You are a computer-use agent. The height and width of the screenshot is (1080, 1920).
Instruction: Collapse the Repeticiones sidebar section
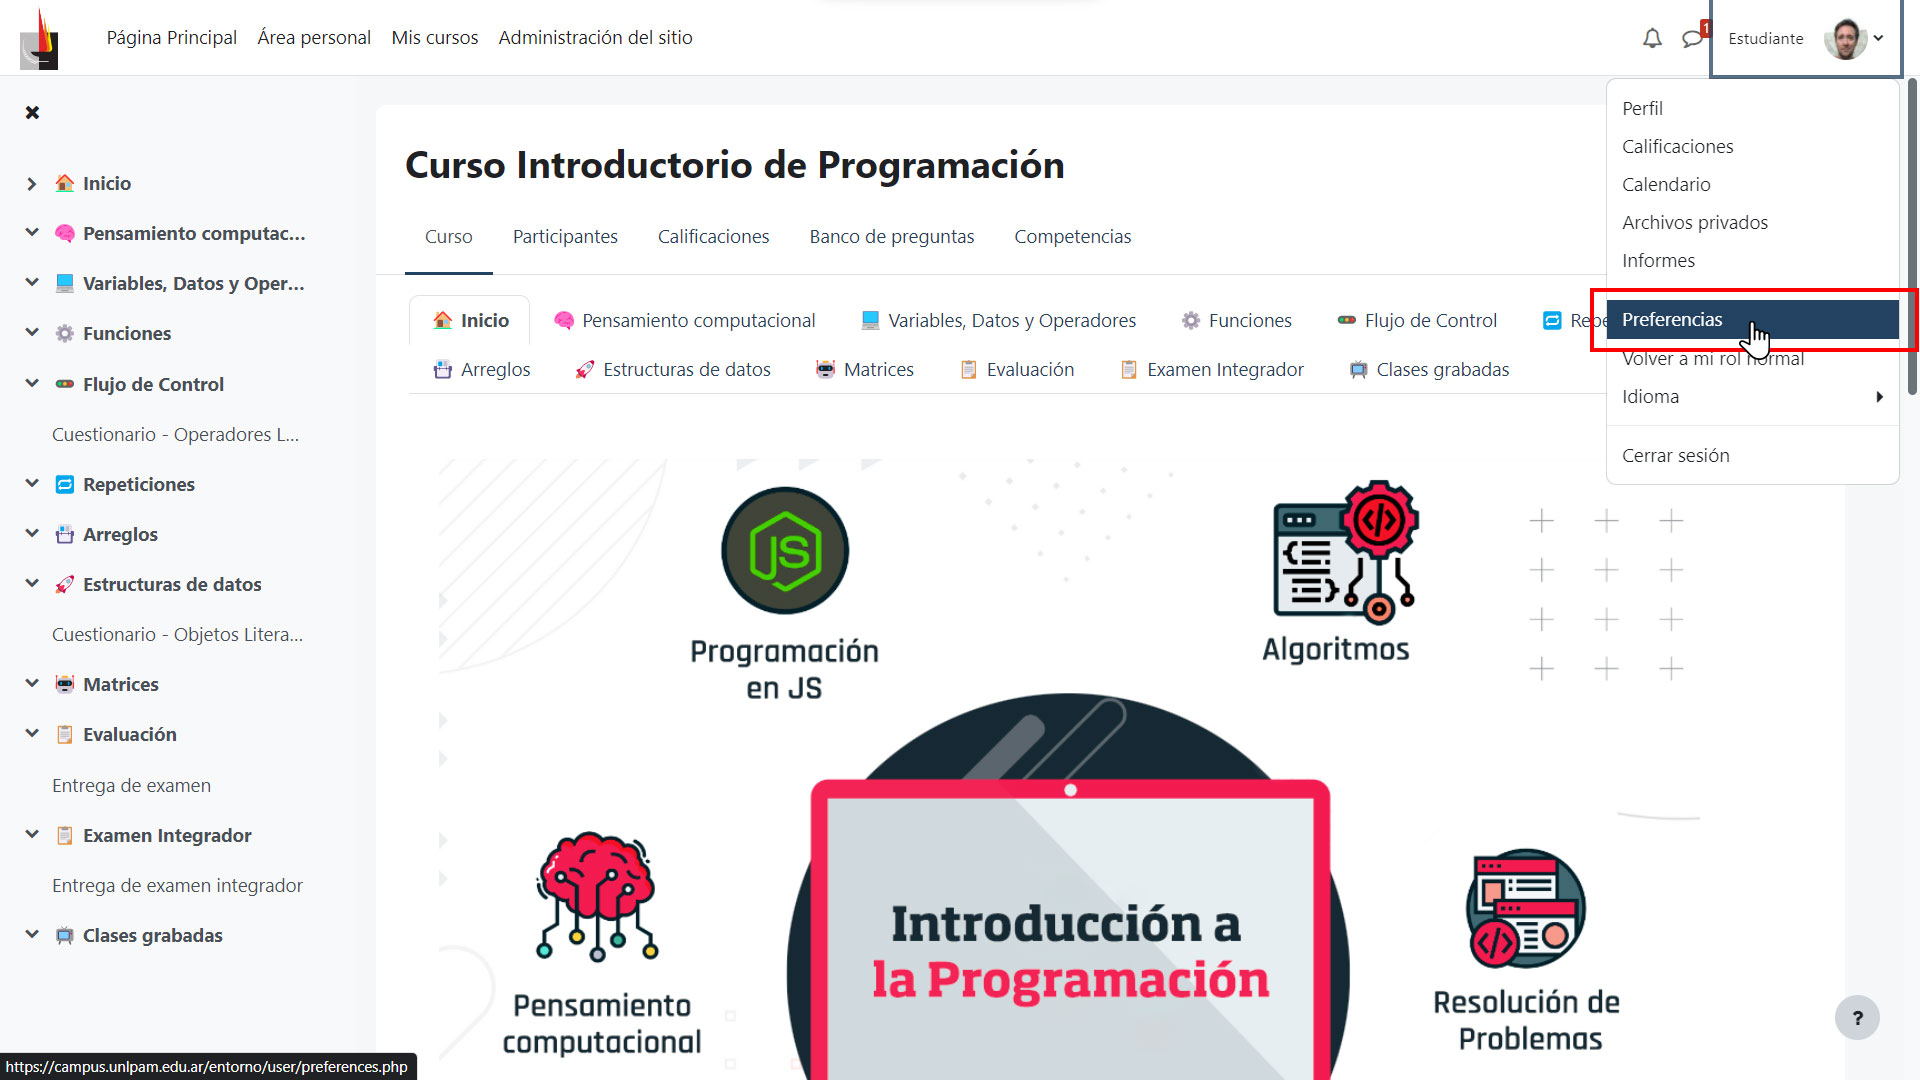click(x=32, y=484)
